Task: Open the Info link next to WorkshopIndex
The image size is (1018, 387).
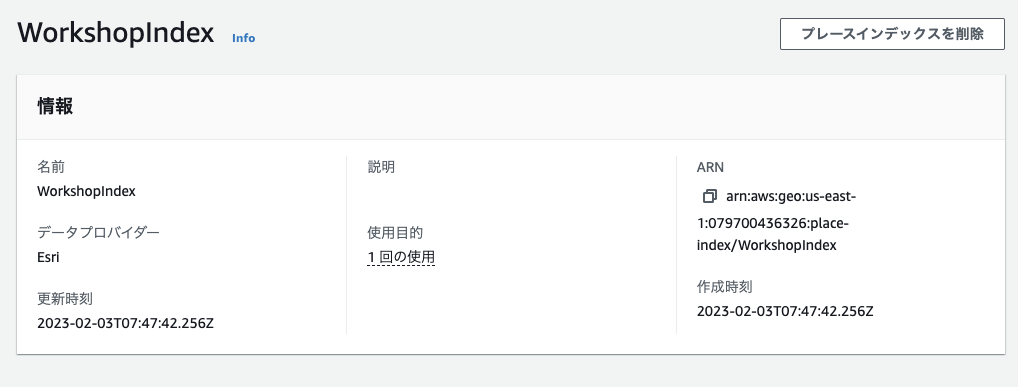Action: (x=243, y=38)
